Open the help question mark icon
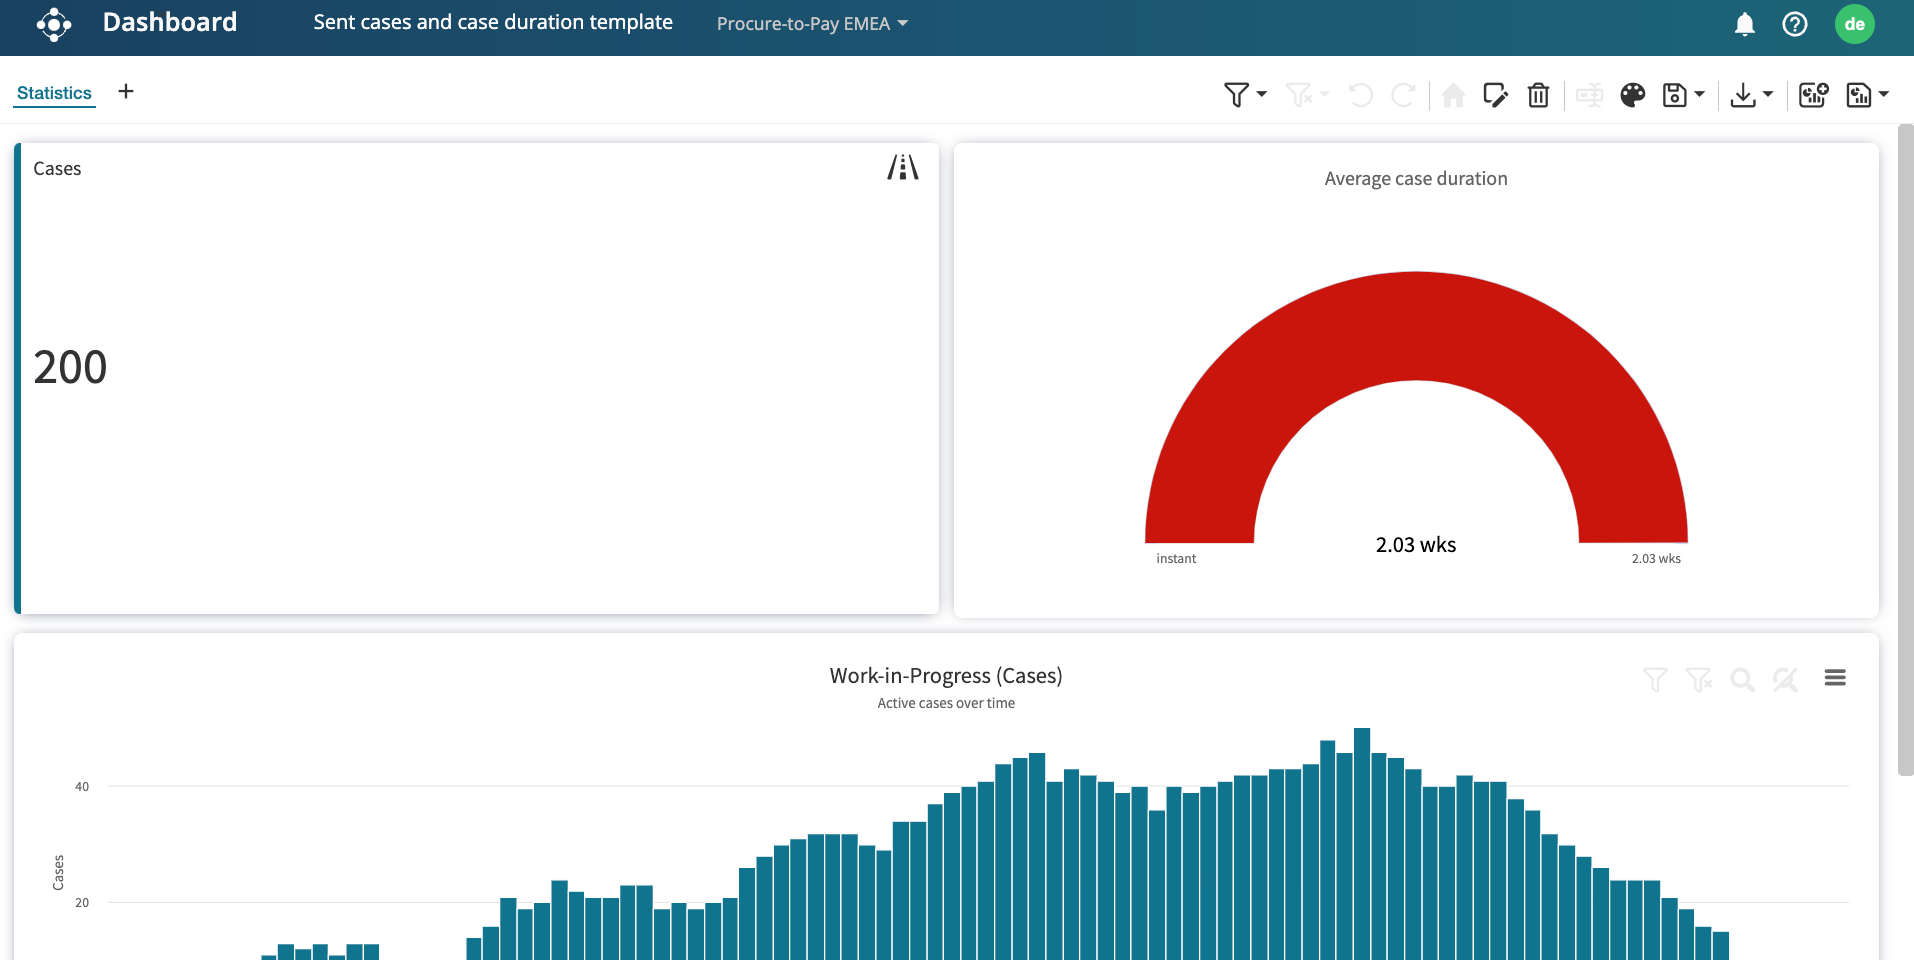The width and height of the screenshot is (1914, 960). pos(1795,24)
